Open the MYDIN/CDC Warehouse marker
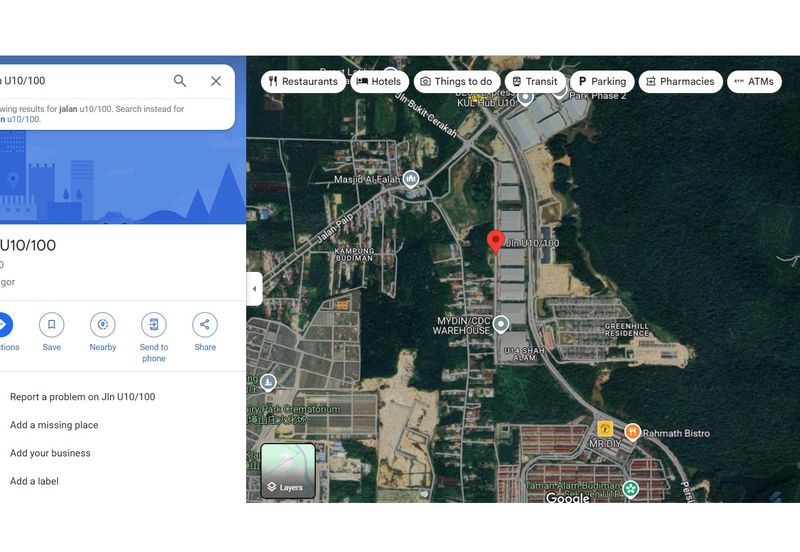800x552 pixels. 501,324
